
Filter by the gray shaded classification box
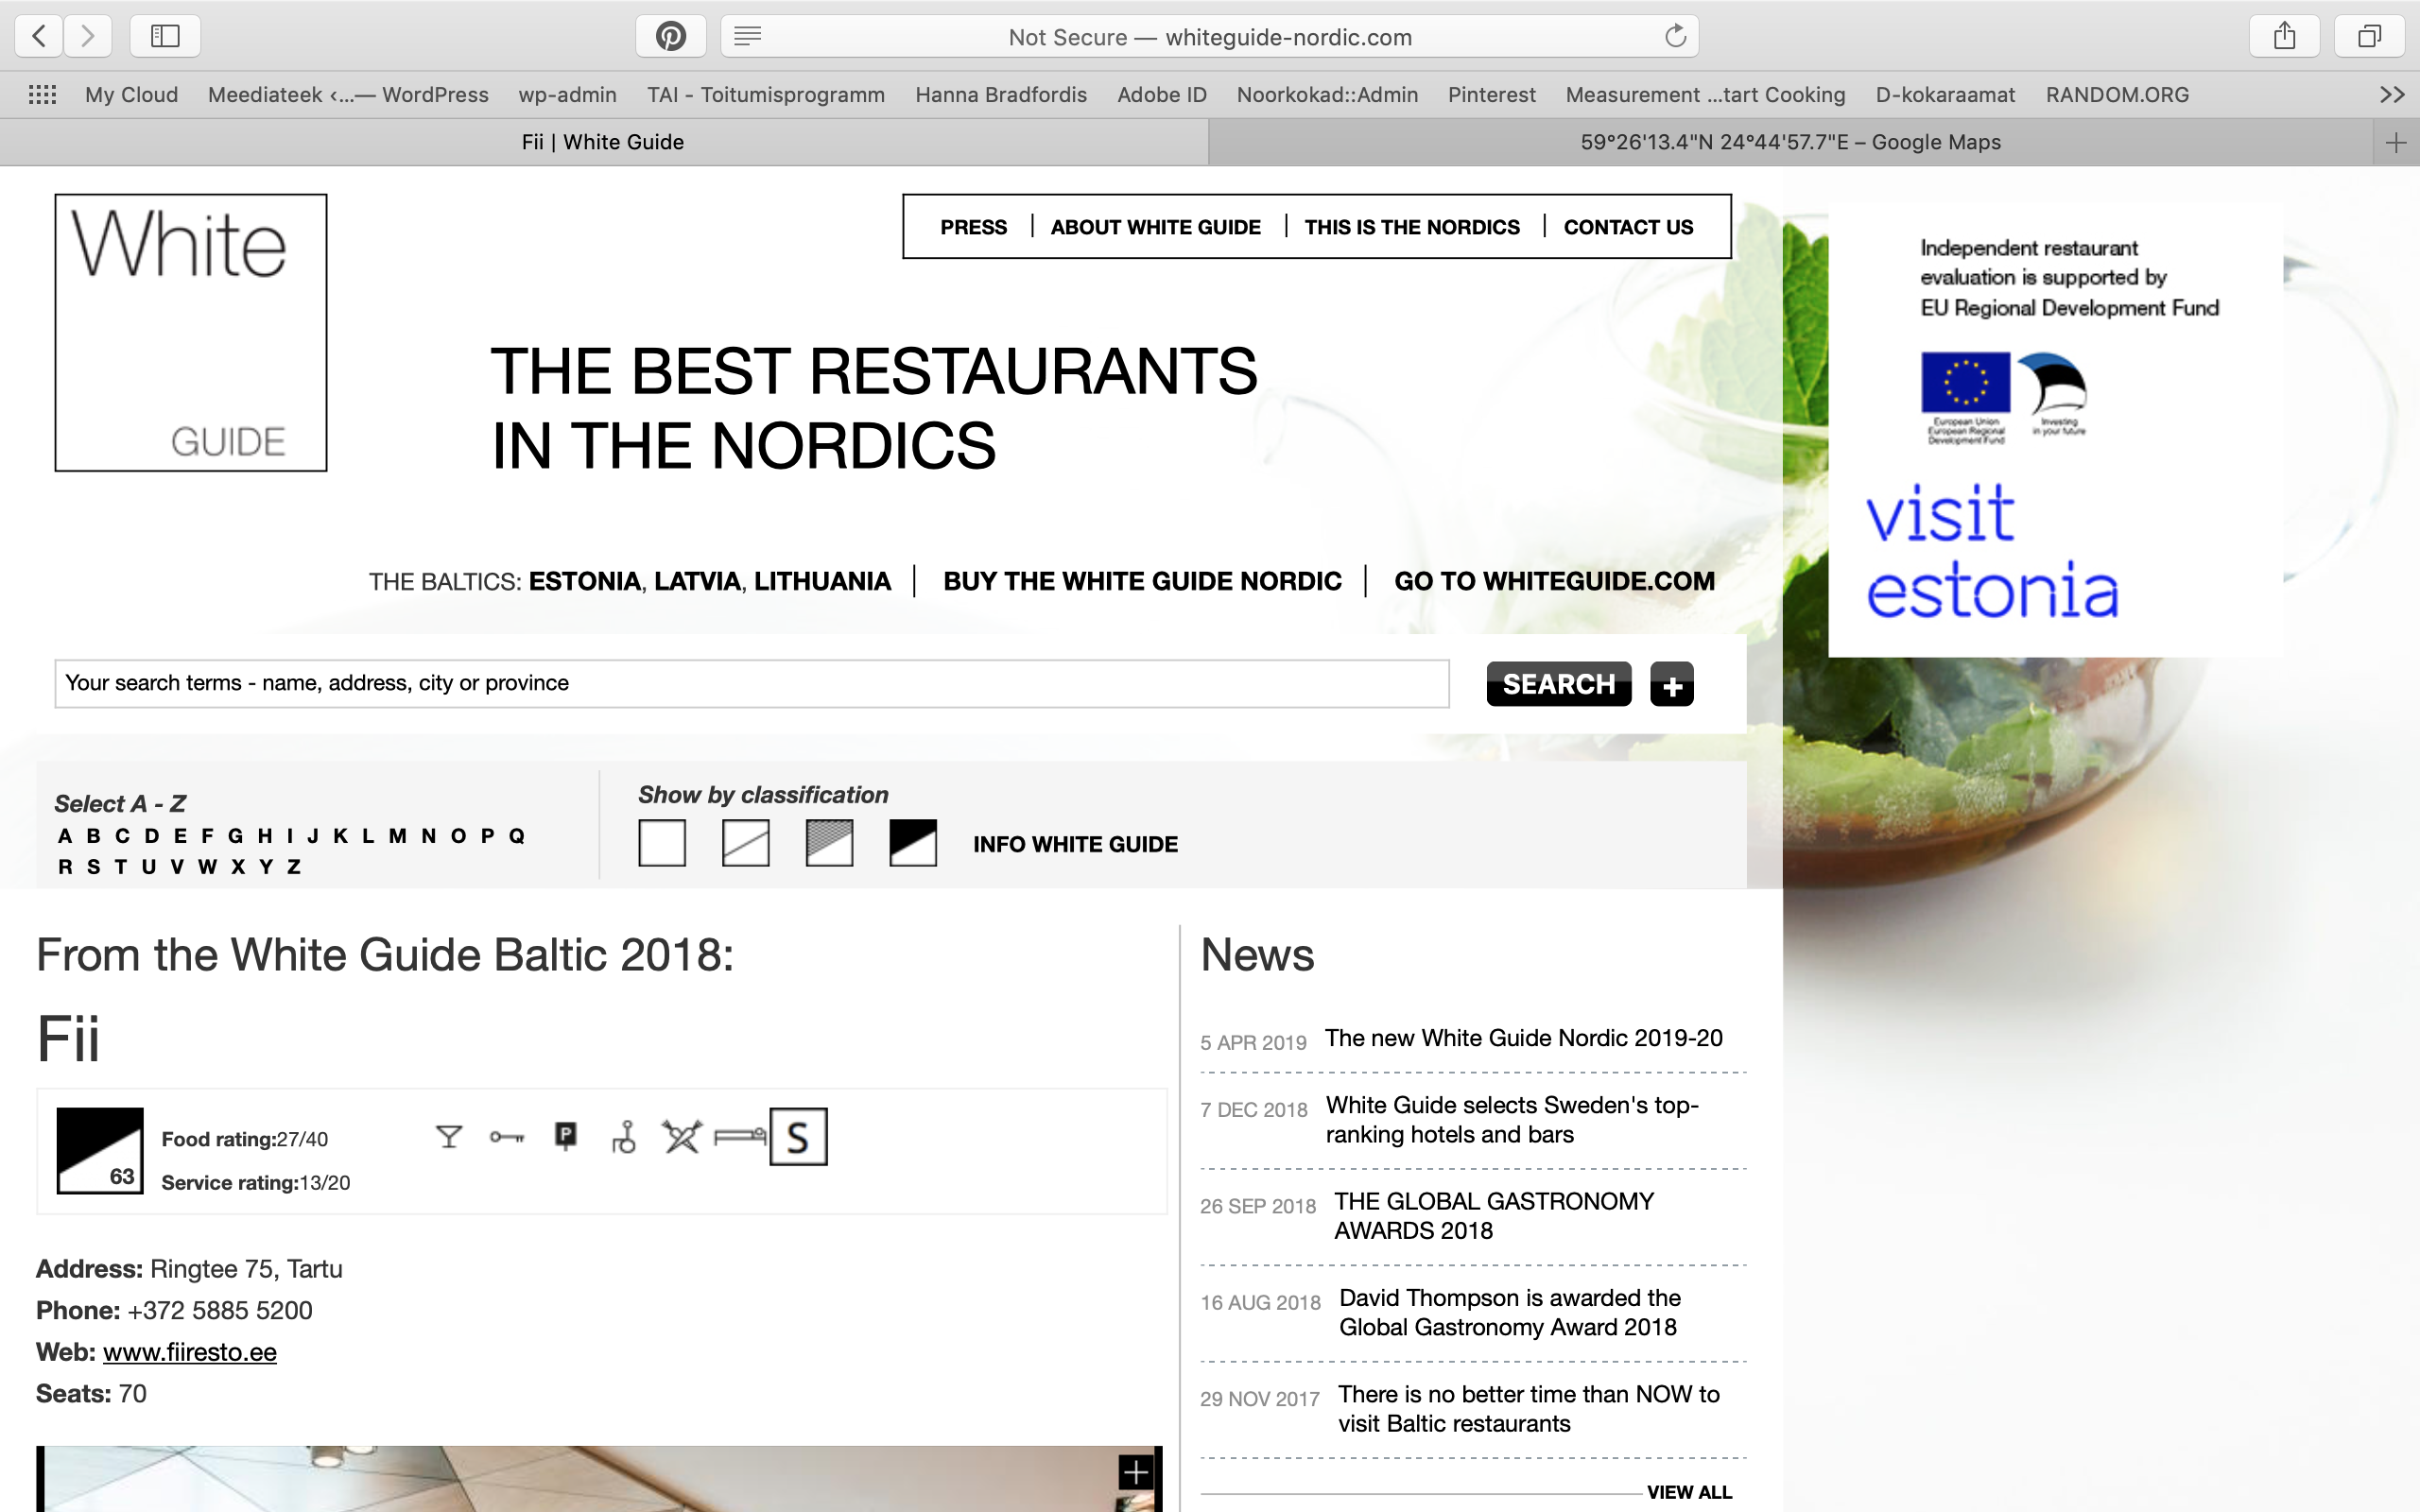pos(829,843)
